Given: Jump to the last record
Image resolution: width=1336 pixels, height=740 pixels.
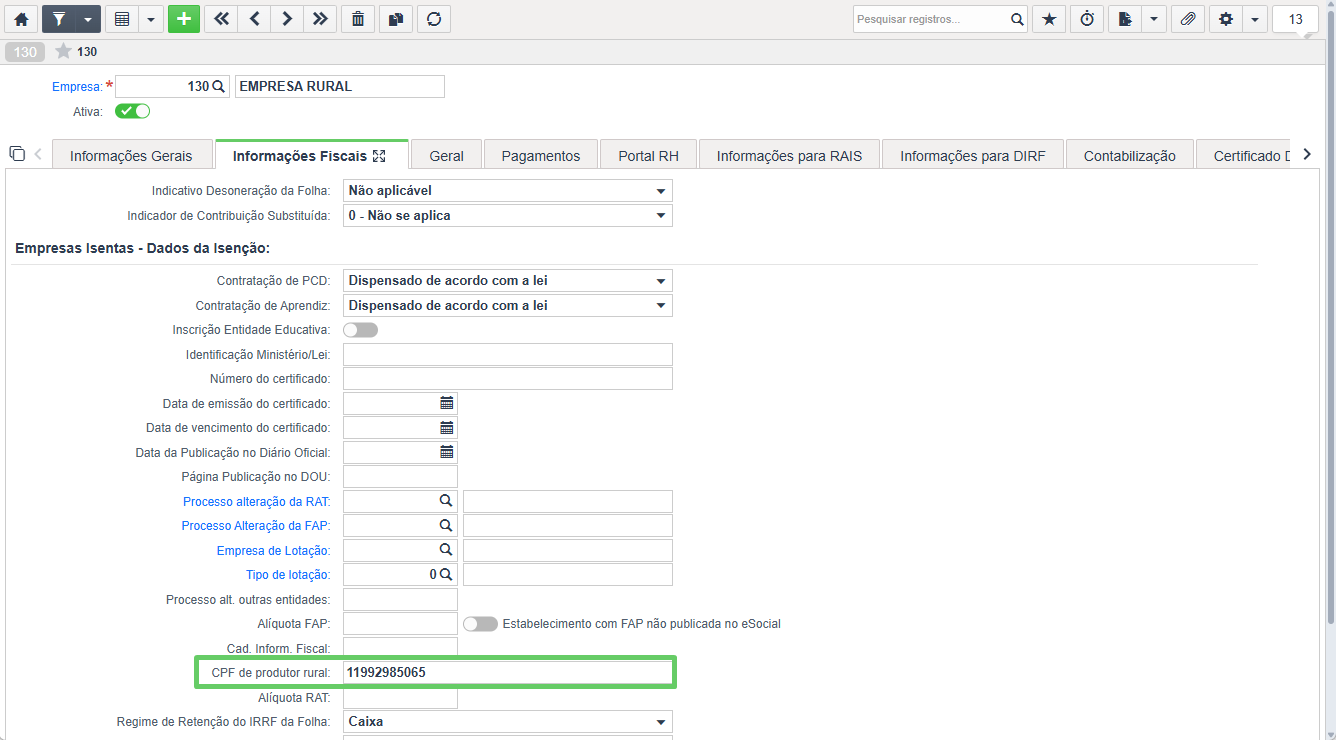Looking at the screenshot, I should [x=320, y=19].
